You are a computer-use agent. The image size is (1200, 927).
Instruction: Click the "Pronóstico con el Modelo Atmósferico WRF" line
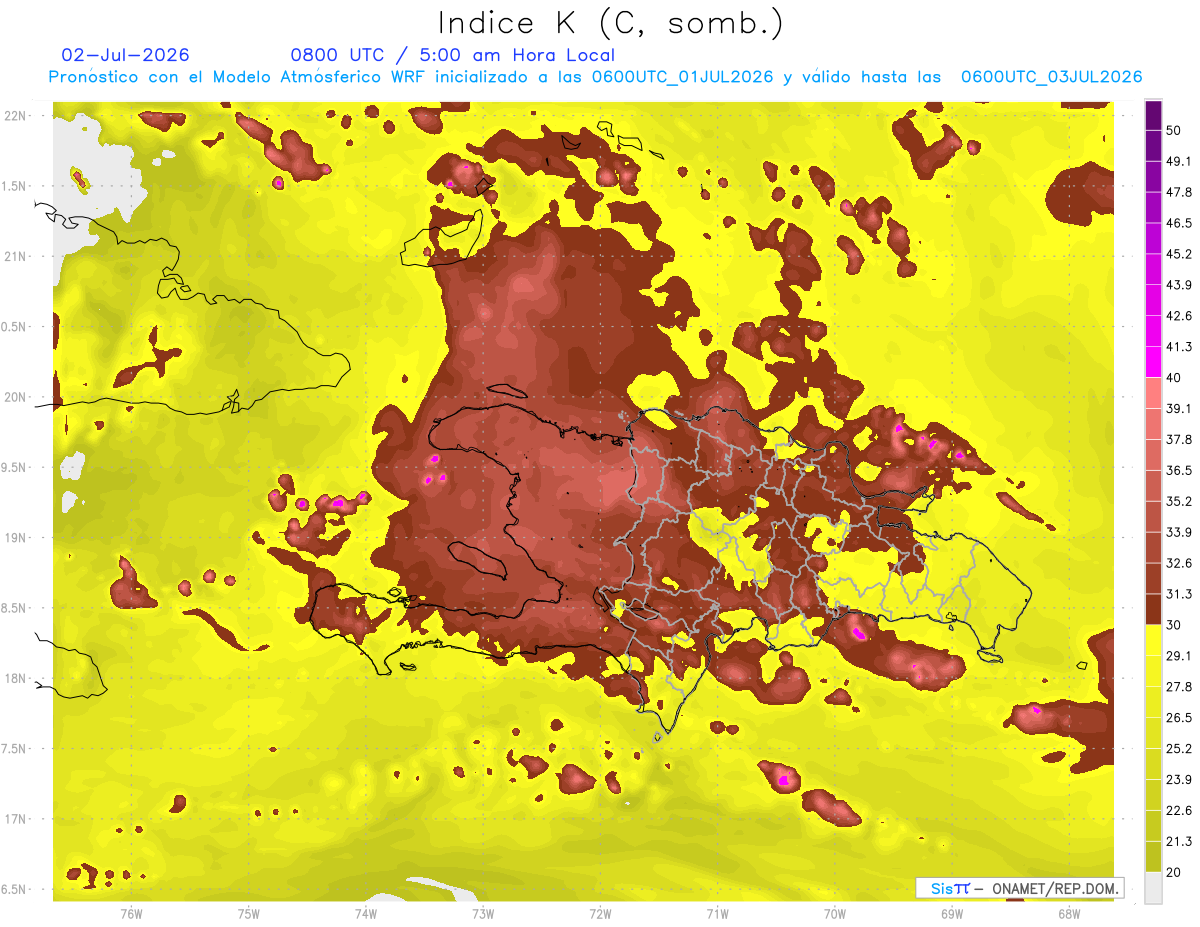595,77
